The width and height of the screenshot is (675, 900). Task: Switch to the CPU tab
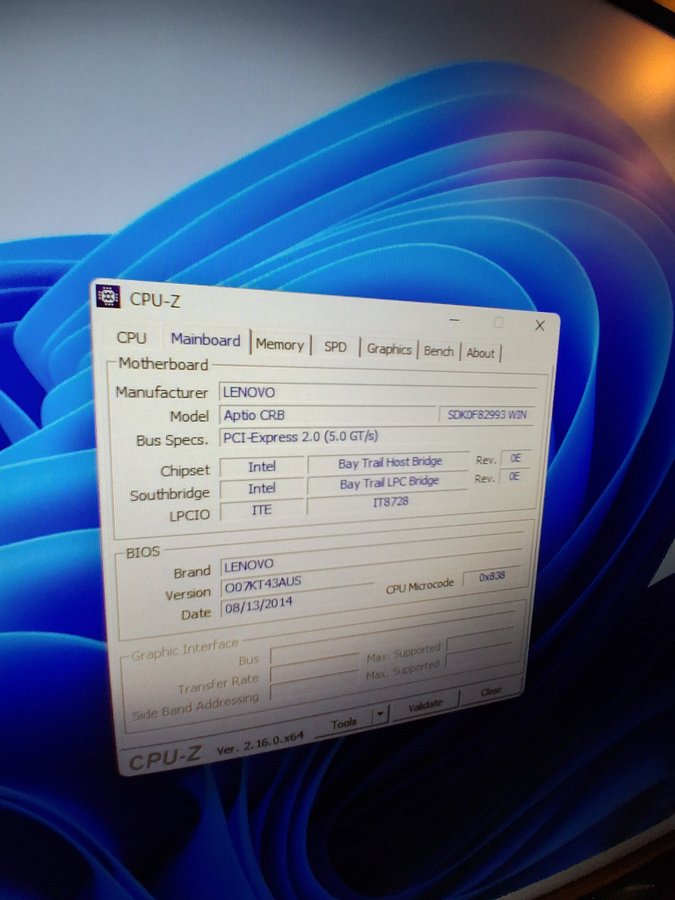[x=131, y=338]
